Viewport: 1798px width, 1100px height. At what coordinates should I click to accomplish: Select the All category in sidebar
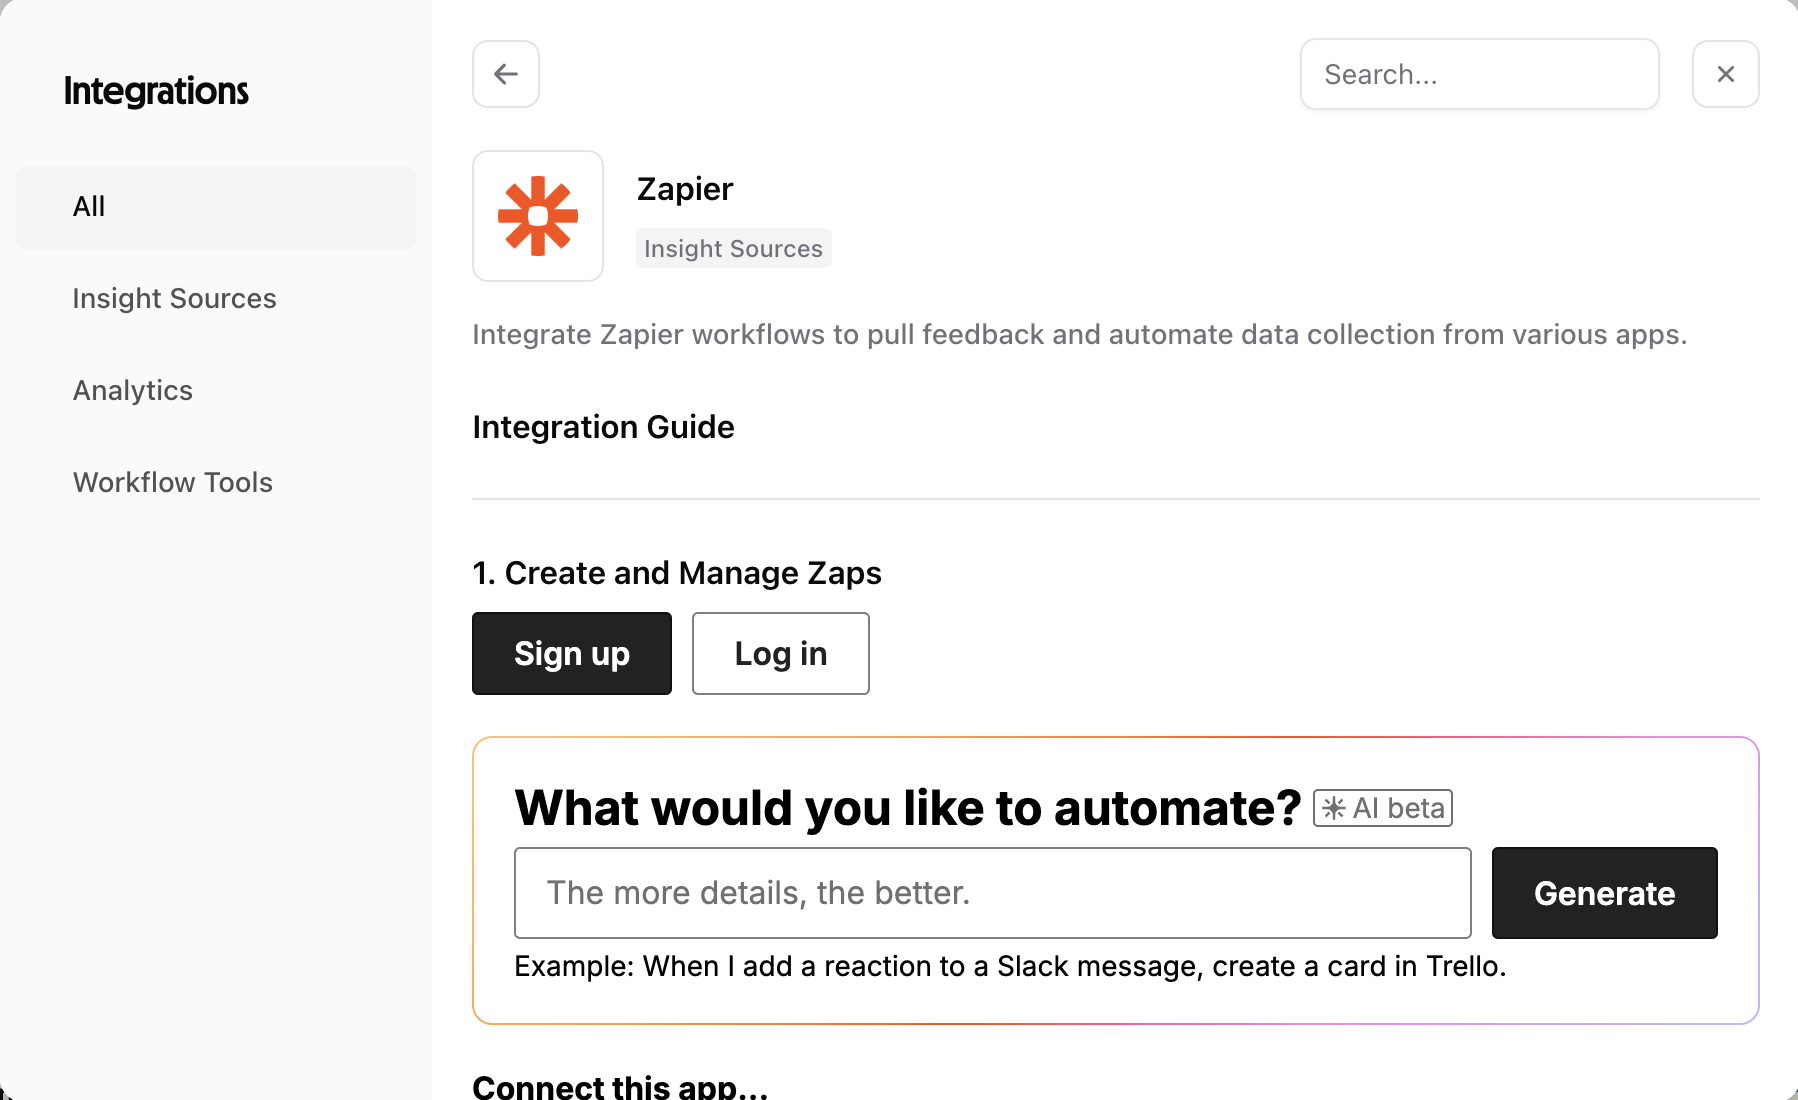216,207
